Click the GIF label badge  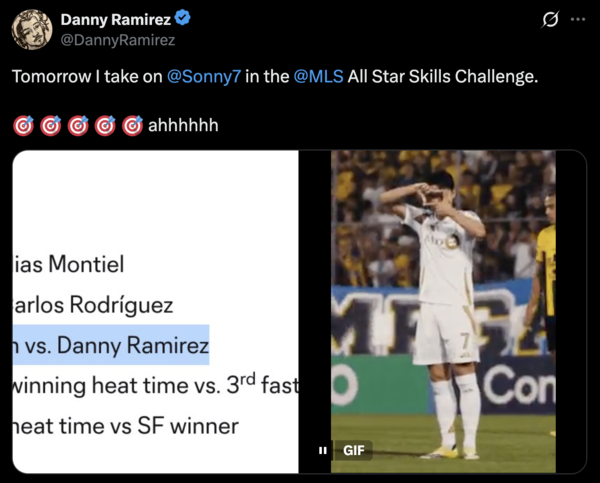353,450
